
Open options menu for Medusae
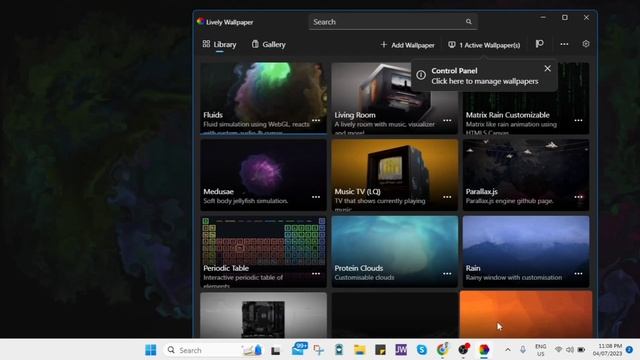tap(316, 197)
